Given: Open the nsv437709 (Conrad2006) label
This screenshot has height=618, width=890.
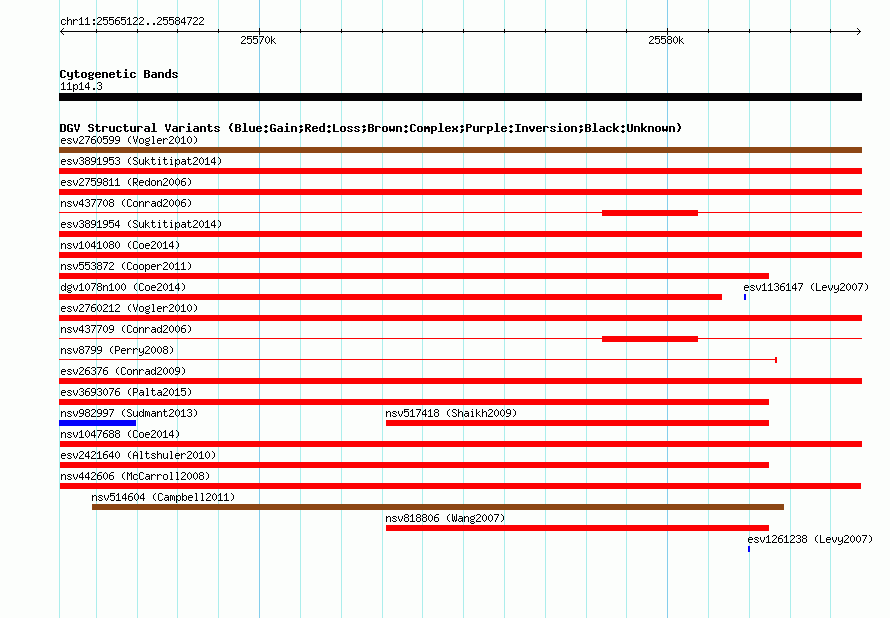Looking at the screenshot, I should (x=126, y=329).
